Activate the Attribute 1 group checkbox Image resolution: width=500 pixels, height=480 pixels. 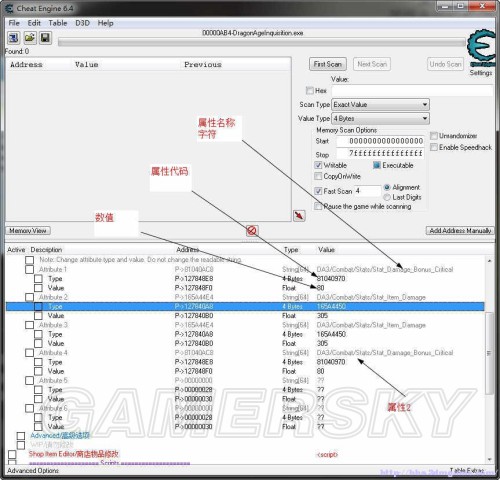[x=29, y=269]
